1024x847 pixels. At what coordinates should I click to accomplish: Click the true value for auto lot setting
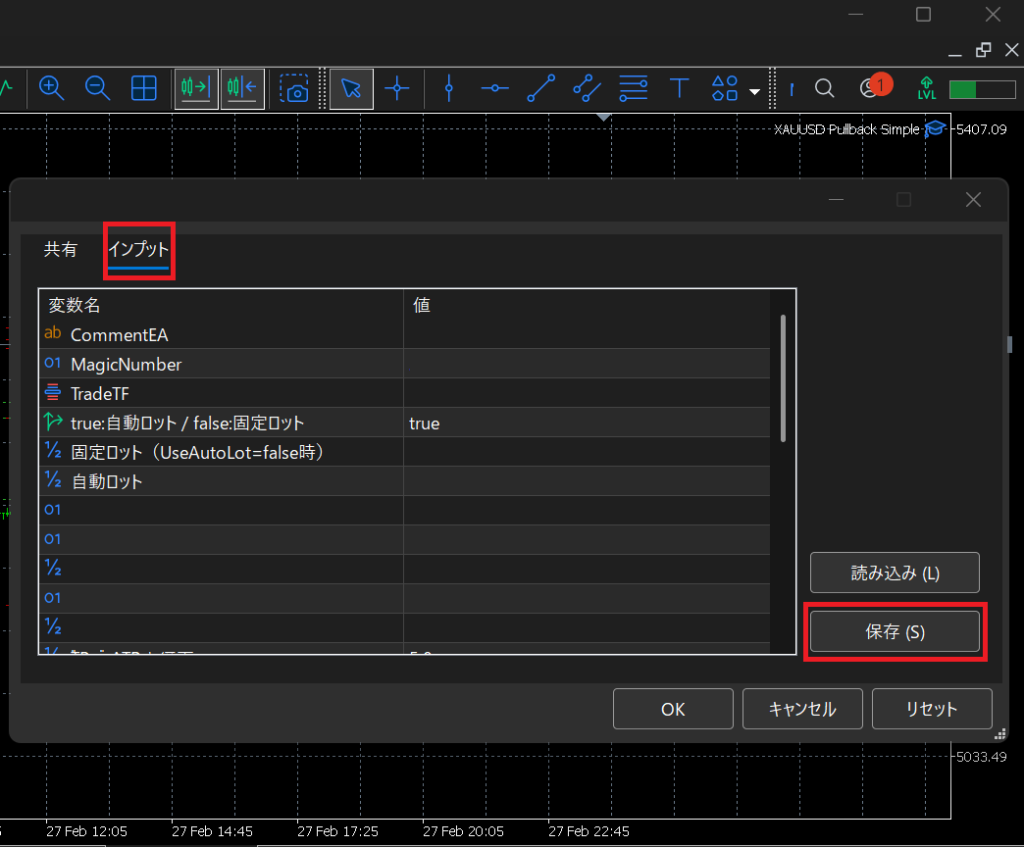424,423
